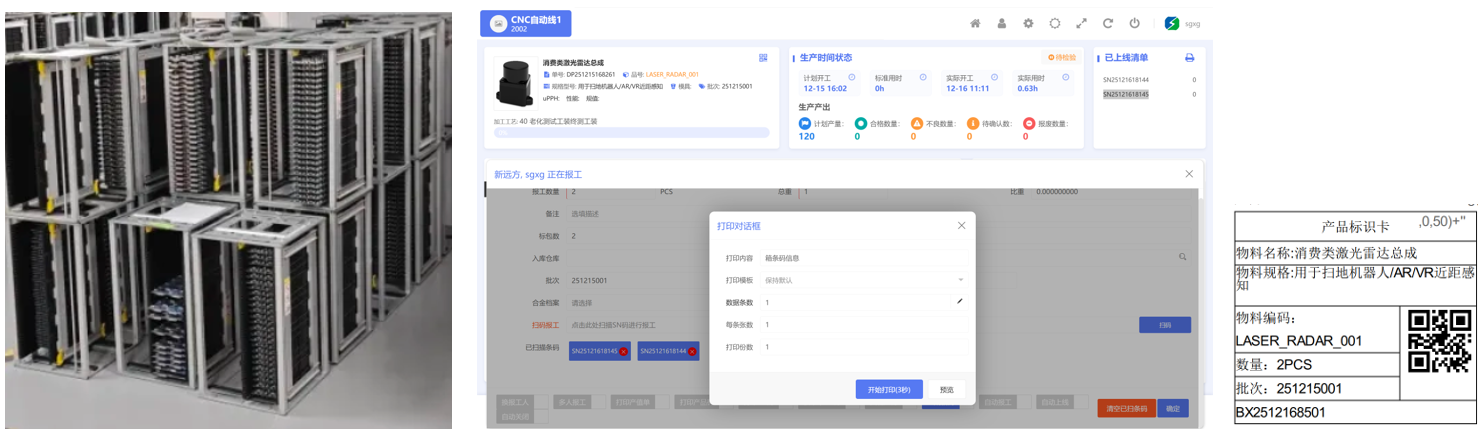Screen dimensions: 1478x436
Task: Select the CNC自动线1 tab
Action: point(525,24)
